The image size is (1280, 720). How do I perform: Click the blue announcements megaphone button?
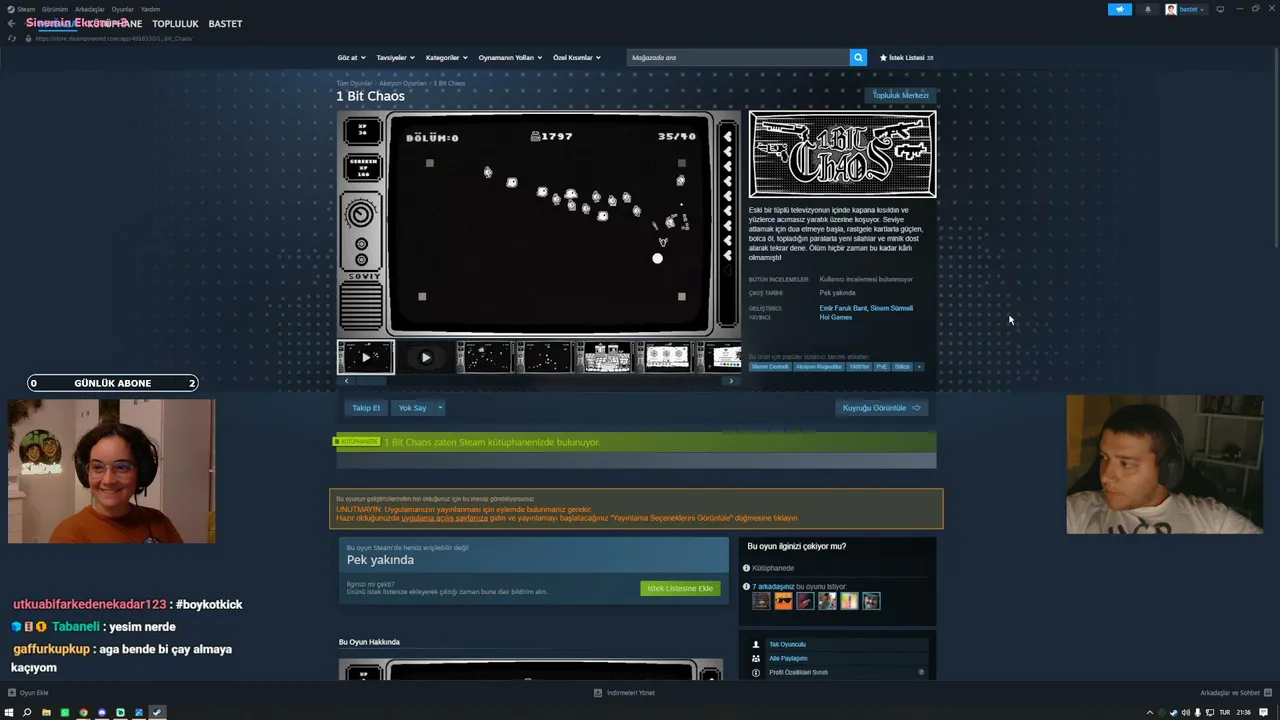(x=1120, y=9)
